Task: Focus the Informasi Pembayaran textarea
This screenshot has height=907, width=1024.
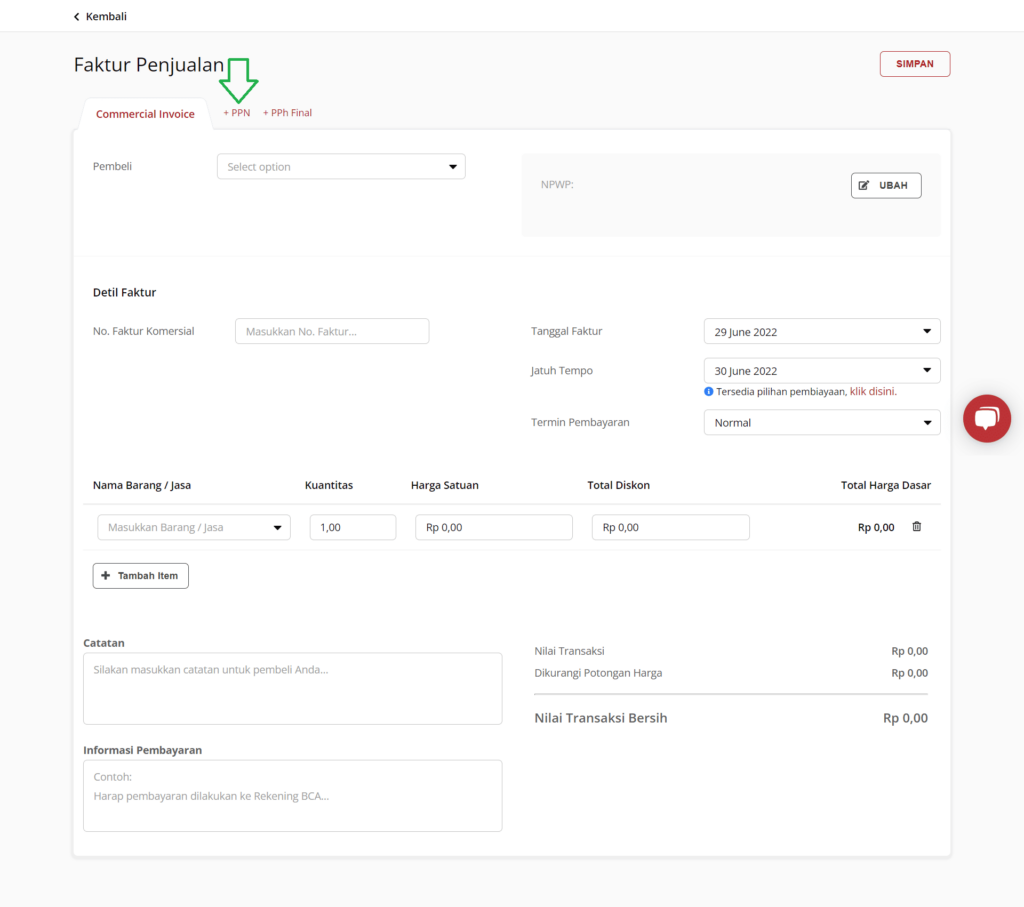Action: 293,795
